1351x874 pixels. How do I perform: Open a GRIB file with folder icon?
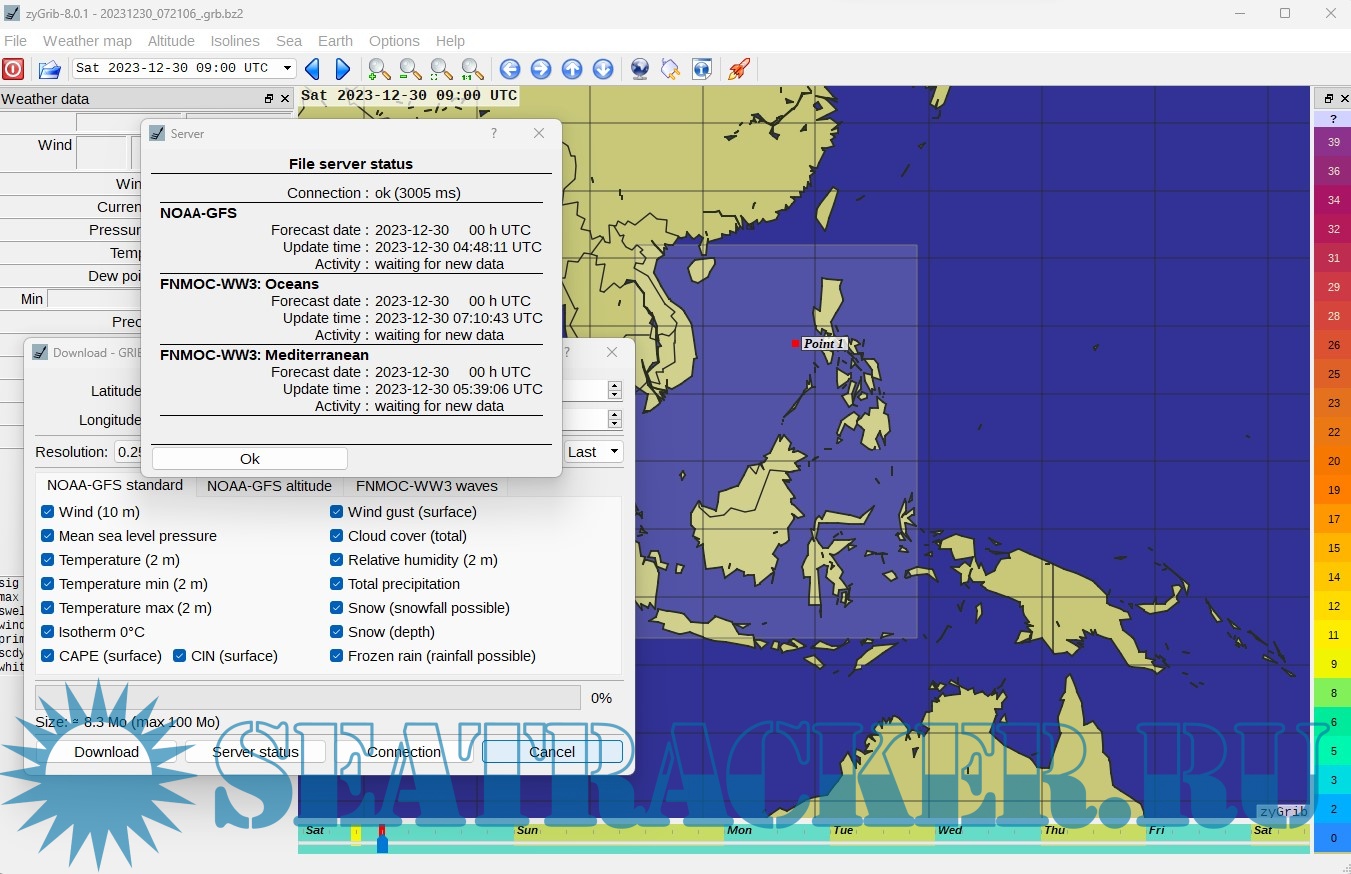[49, 69]
